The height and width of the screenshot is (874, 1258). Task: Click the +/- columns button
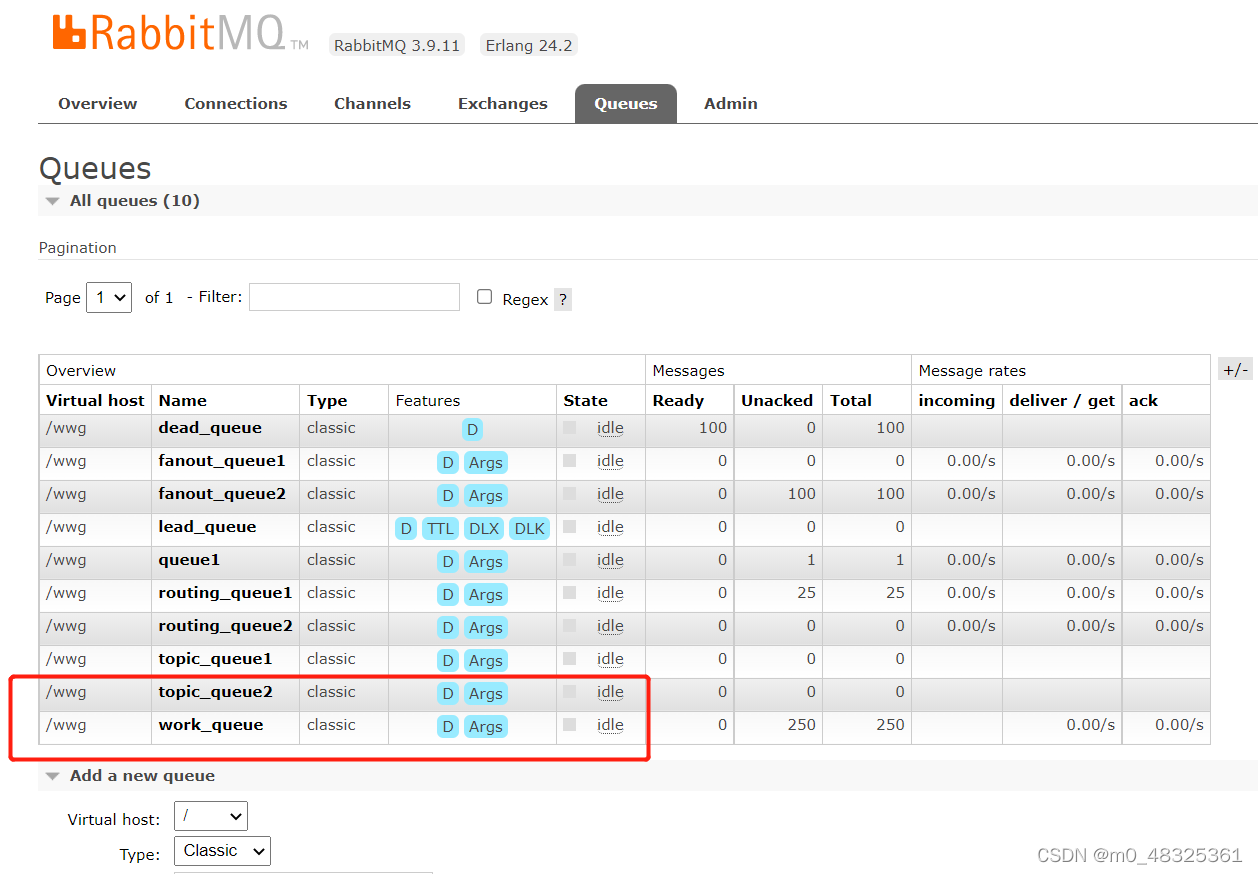[1235, 370]
